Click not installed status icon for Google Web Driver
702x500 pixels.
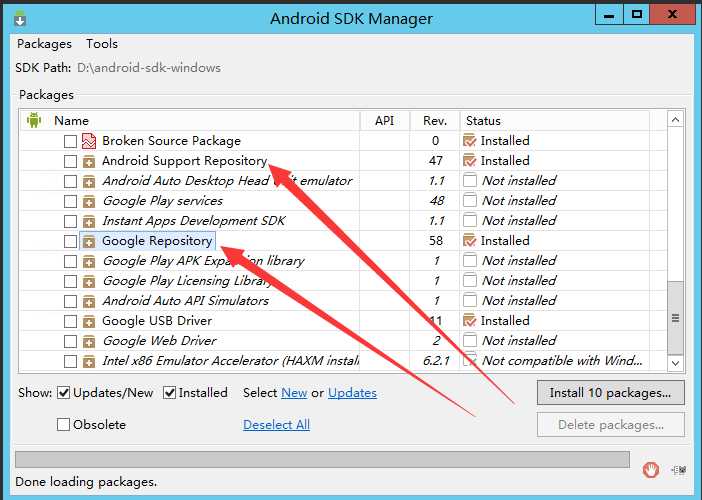point(470,340)
